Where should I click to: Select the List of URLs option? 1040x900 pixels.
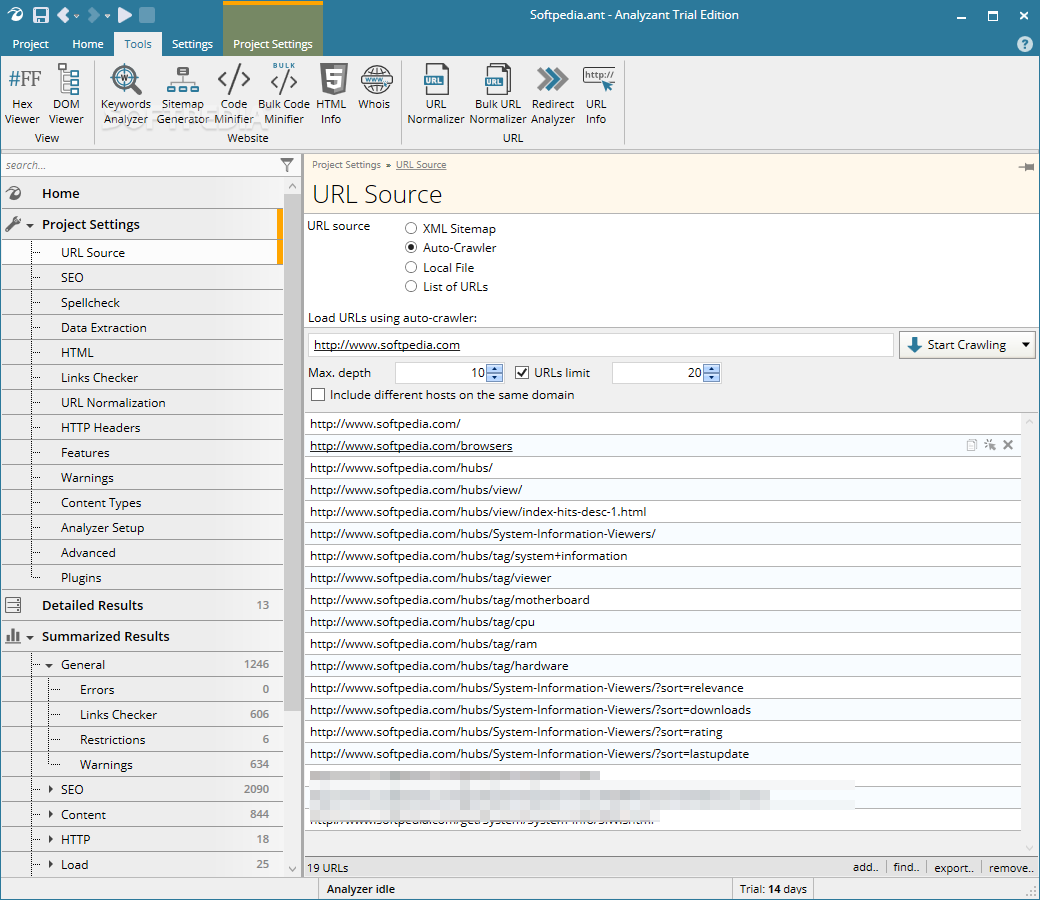(x=411, y=287)
